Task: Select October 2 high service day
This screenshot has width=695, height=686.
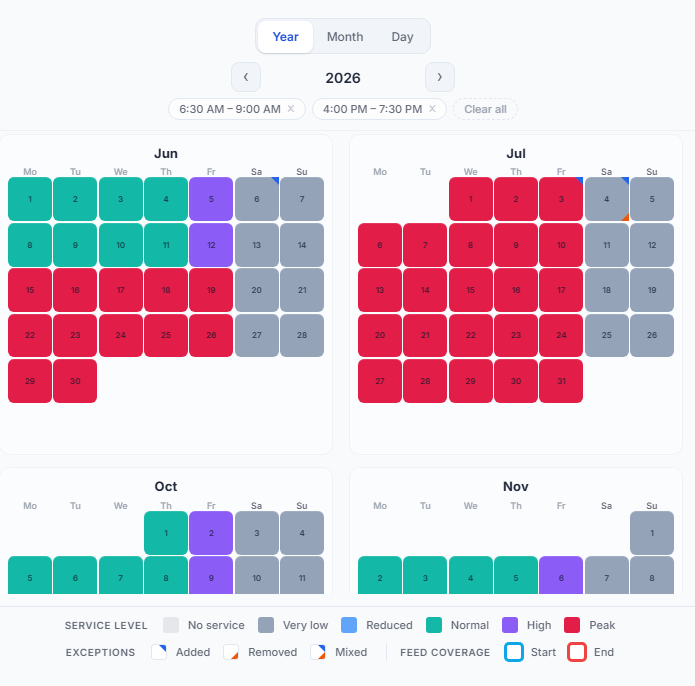Action: [x=211, y=533]
